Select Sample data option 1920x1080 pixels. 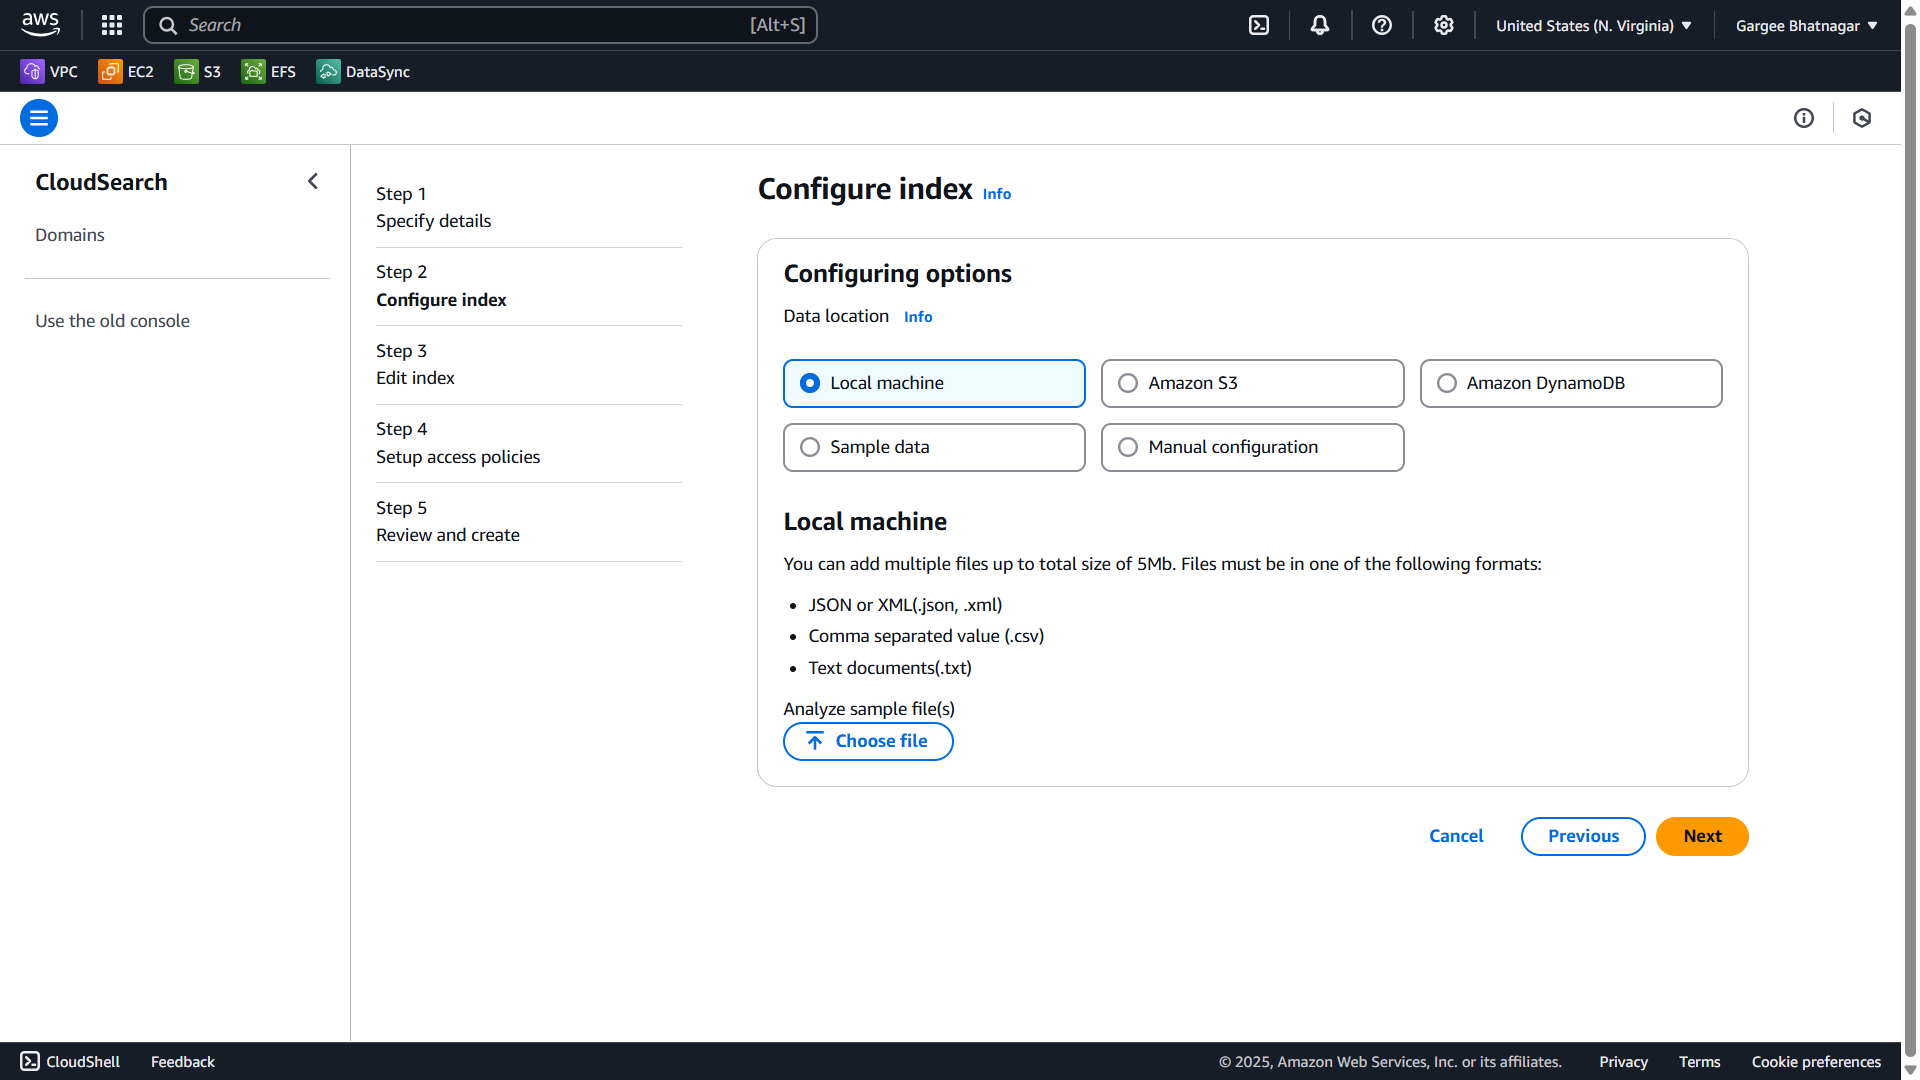(x=934, y=447)
